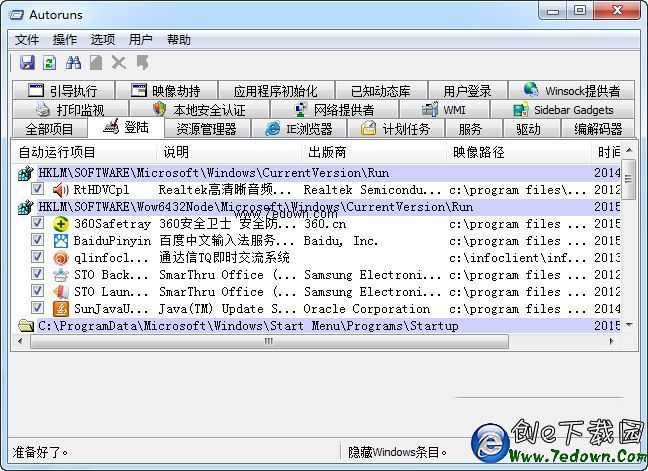648x471 pixels.
Task: Click the vertical scrollbar thumb
Action: coord(629,178)
